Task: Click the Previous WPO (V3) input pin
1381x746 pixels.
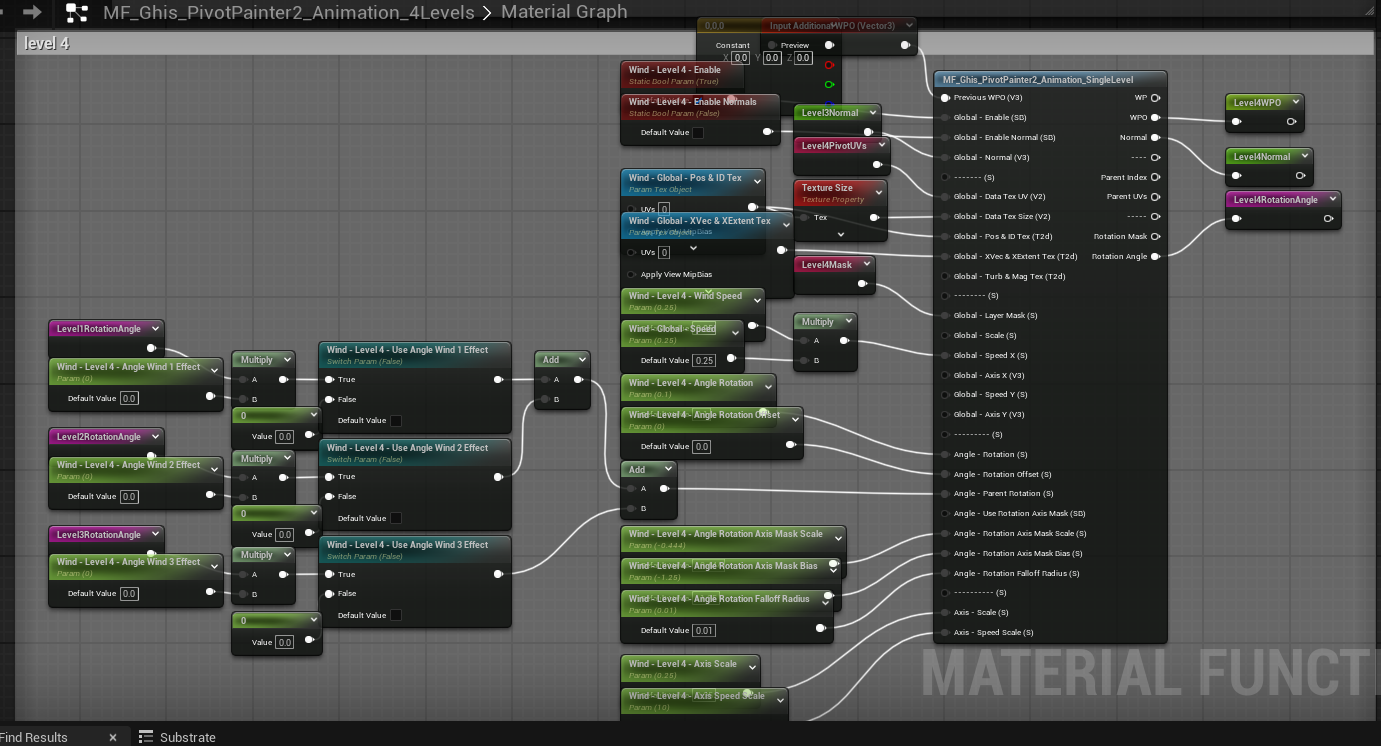Action: click(945, 98)
